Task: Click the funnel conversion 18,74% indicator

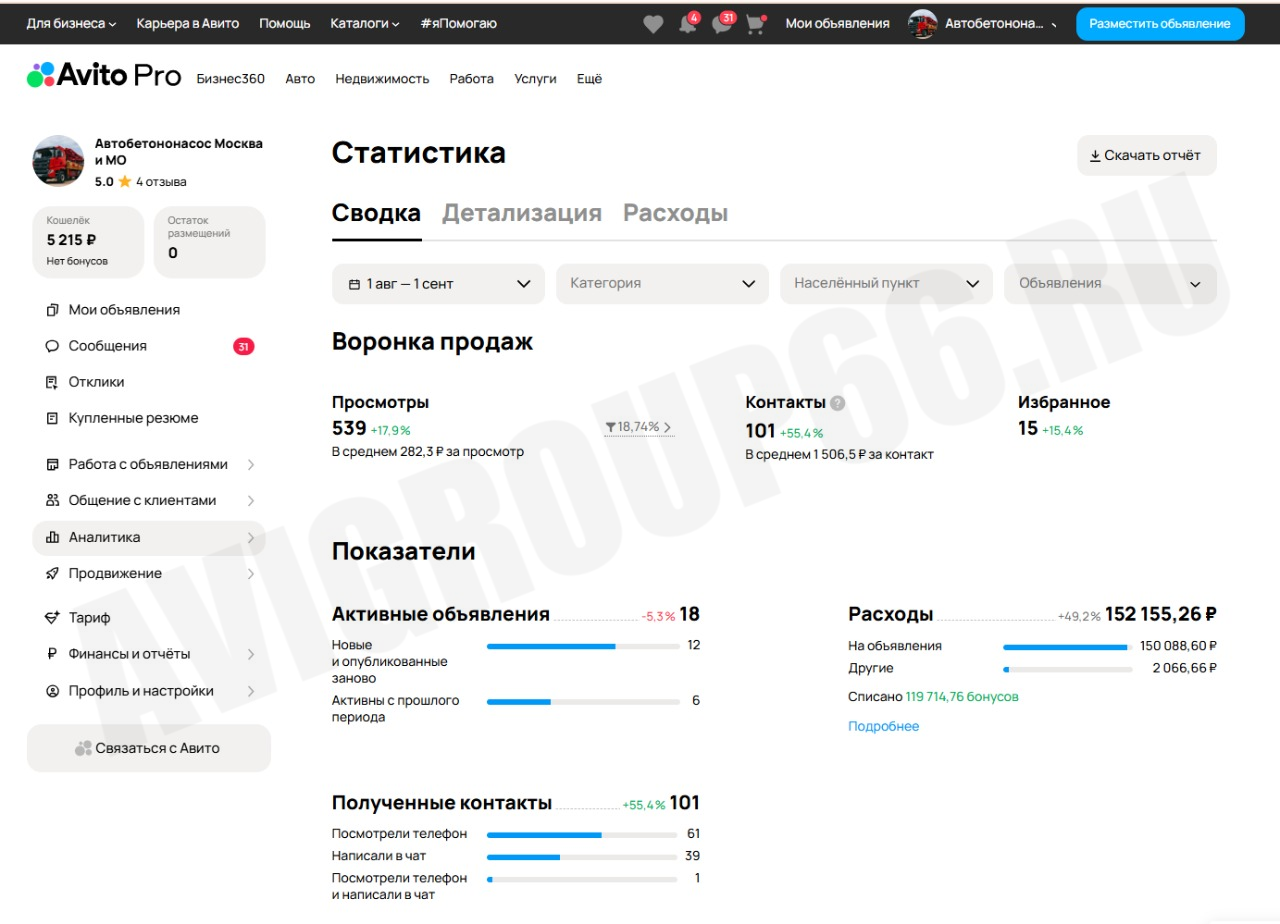Action: coord(638,427)
